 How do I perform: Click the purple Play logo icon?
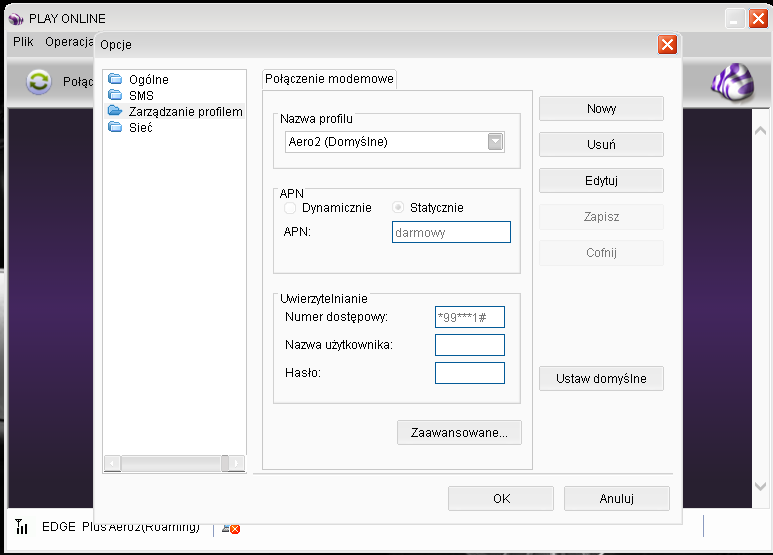731,82
